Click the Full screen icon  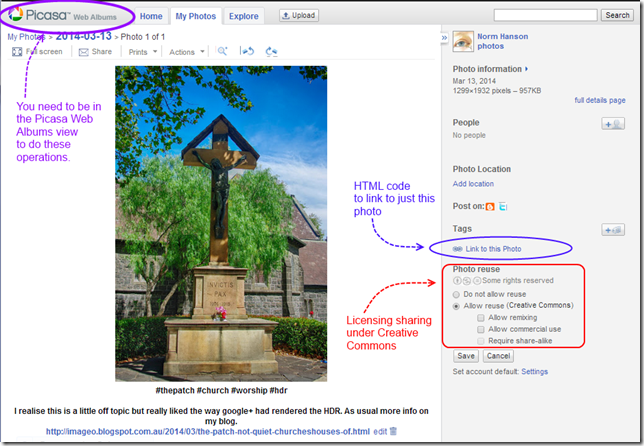[17, 52]
